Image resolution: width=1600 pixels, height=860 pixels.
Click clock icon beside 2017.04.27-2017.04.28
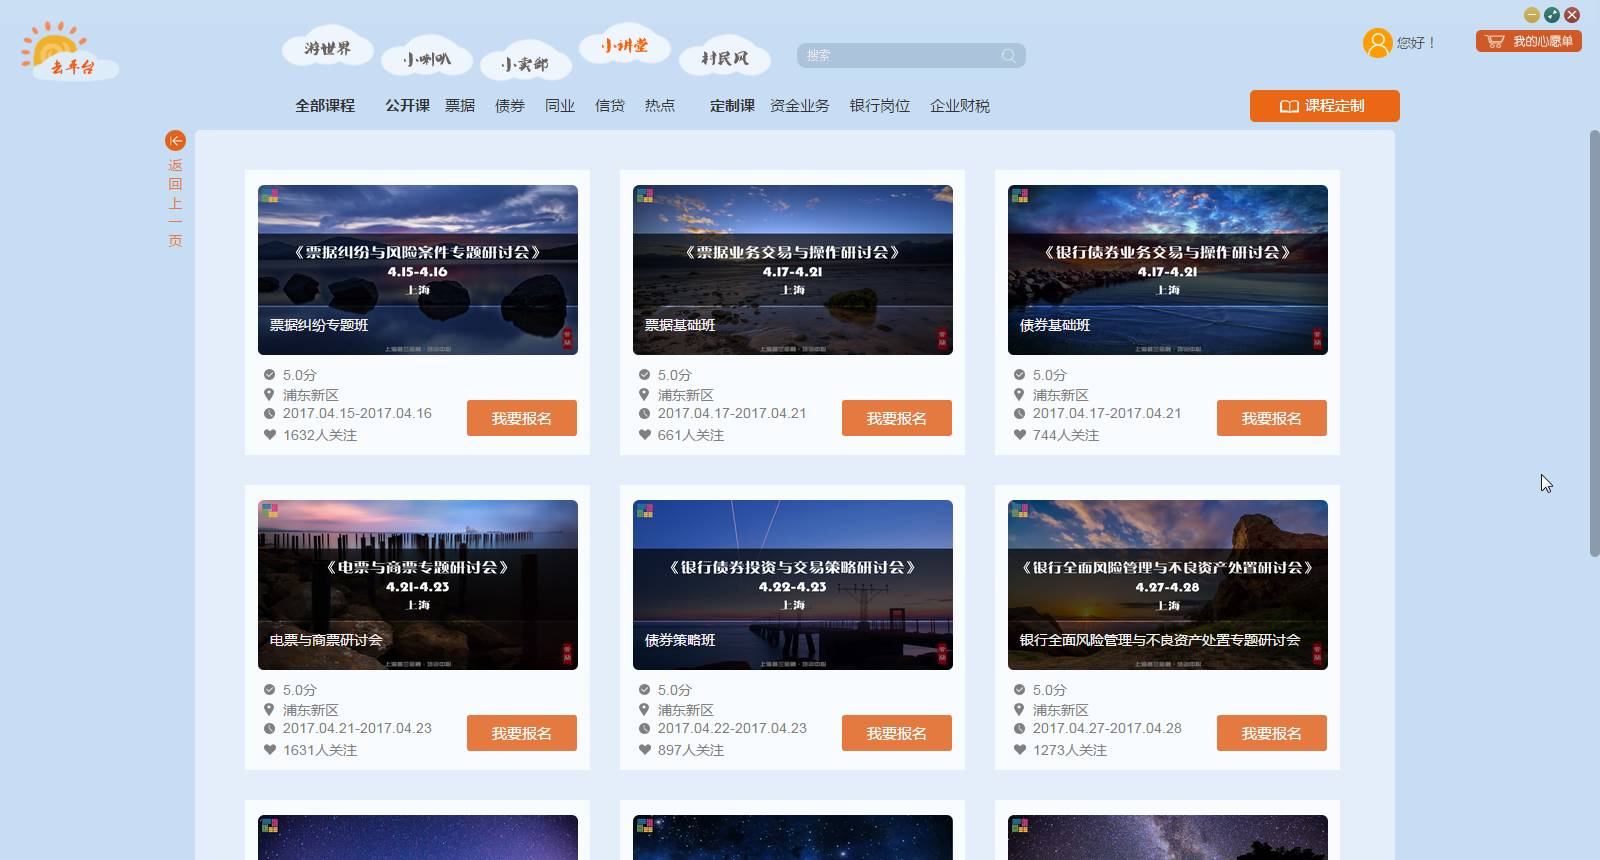[1019, 728]
